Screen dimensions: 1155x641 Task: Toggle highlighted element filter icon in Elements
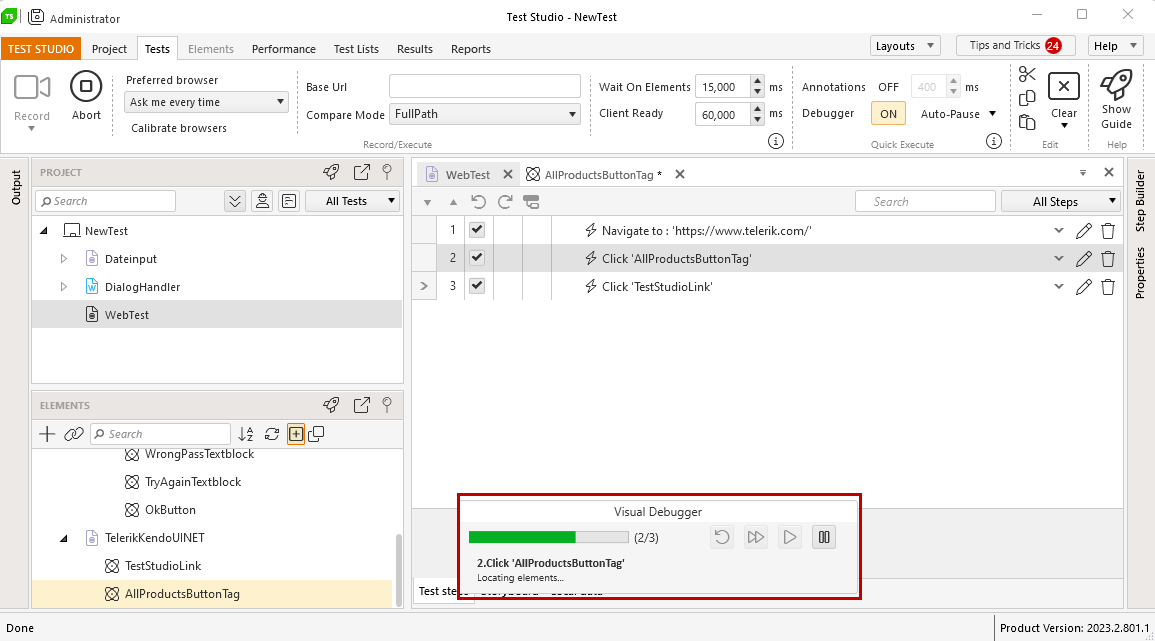295,434
